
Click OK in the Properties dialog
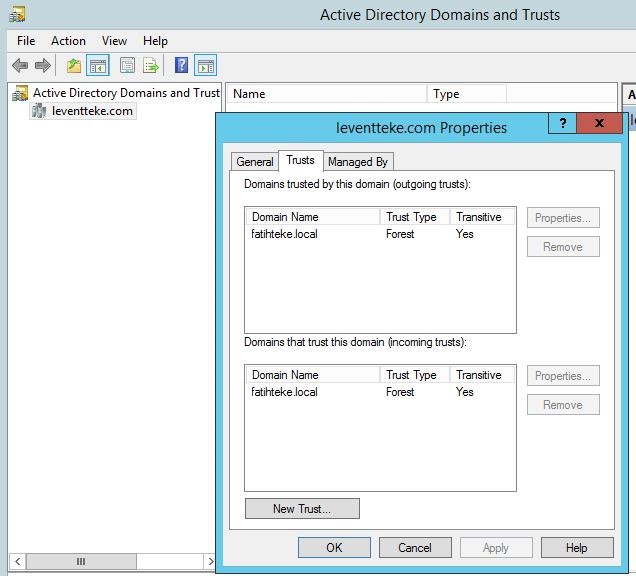(x=334, y=548)
